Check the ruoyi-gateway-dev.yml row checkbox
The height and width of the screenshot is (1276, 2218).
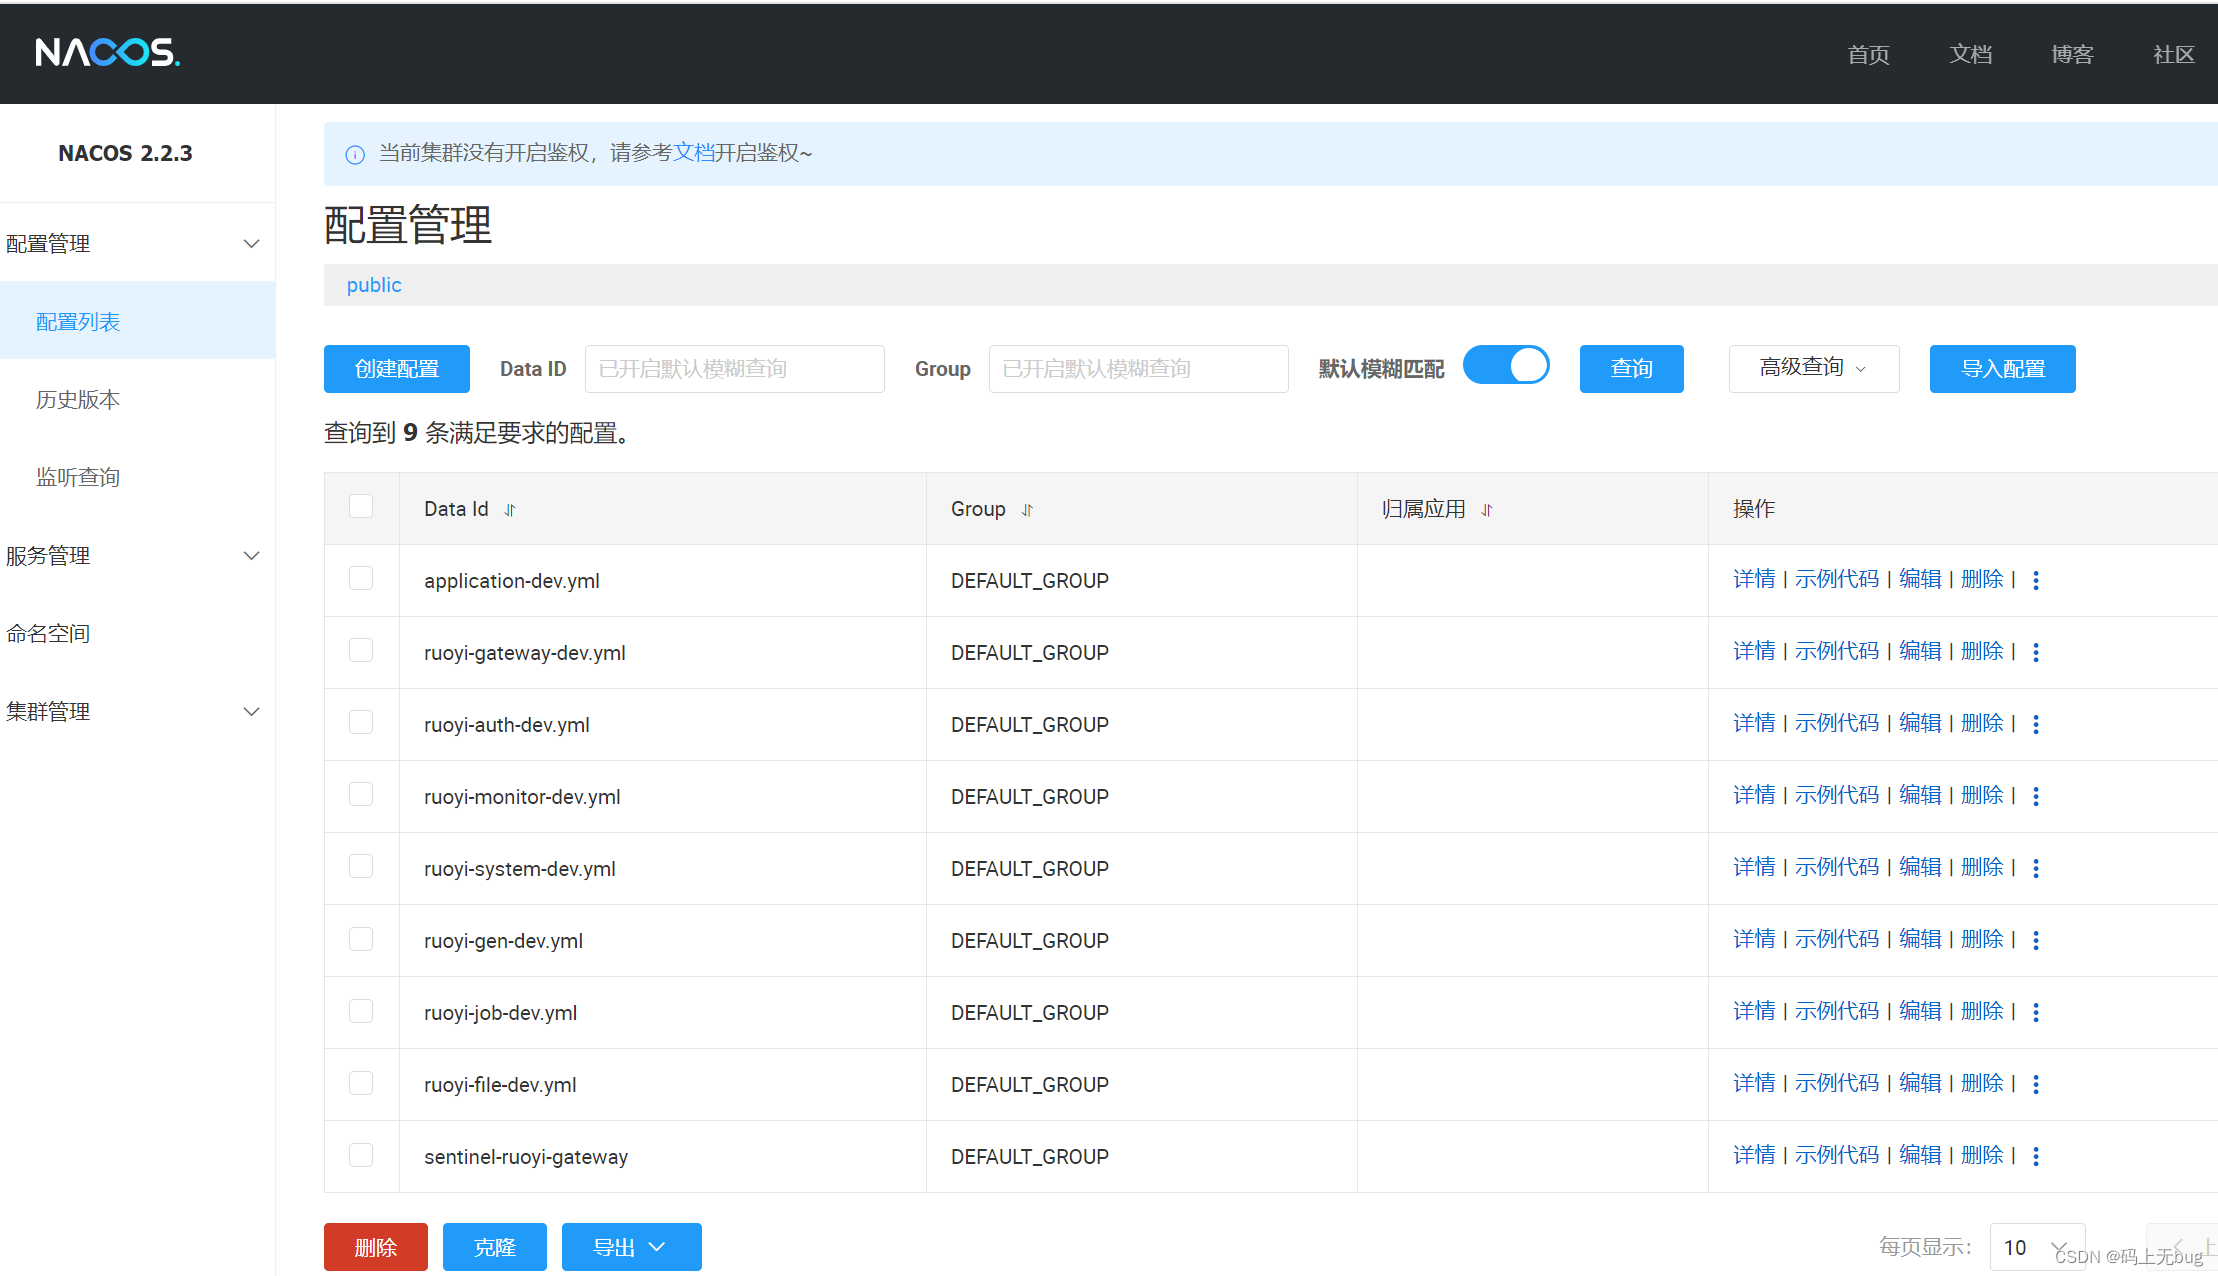[361, 650]
